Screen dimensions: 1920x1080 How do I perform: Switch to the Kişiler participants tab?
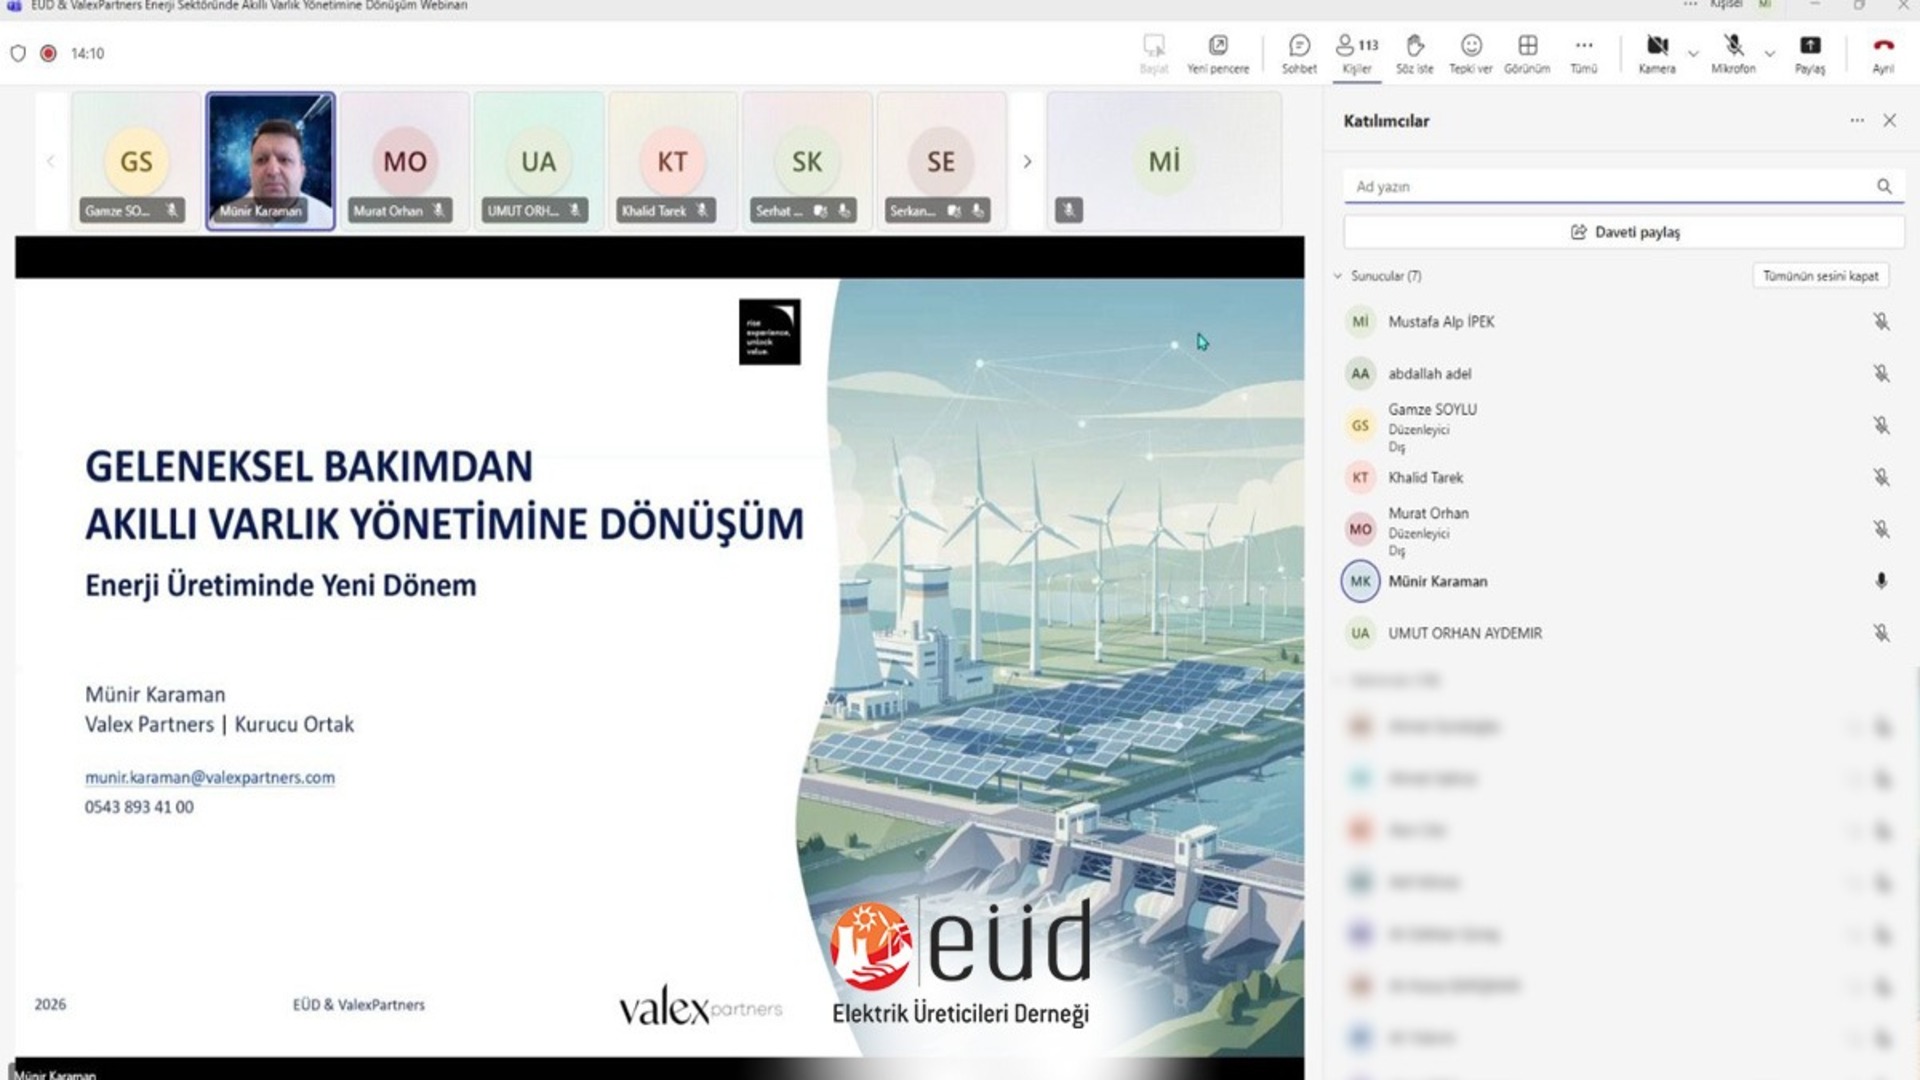pyautogui.click(x=1357, y=53)
